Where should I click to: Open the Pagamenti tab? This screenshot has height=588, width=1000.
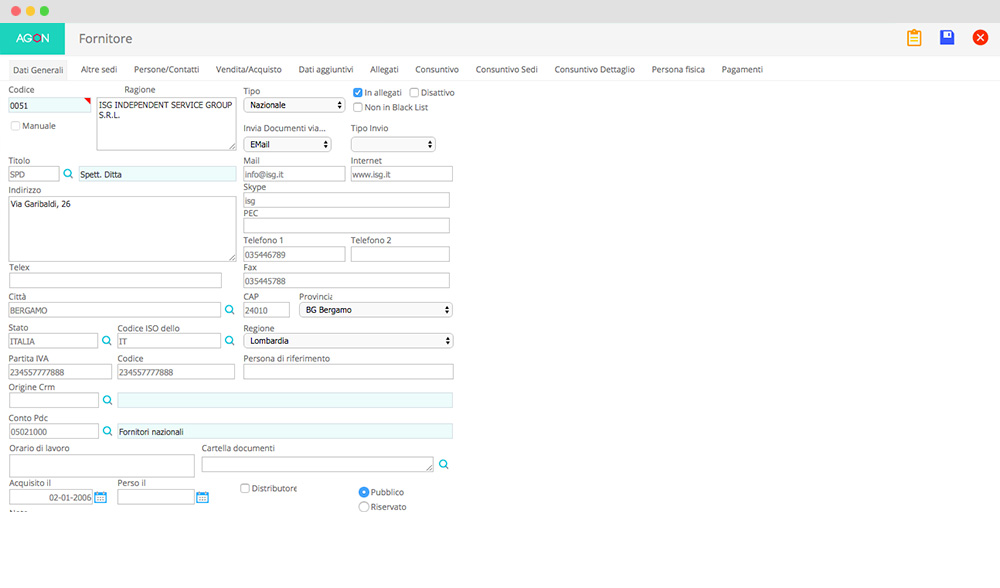742,69
